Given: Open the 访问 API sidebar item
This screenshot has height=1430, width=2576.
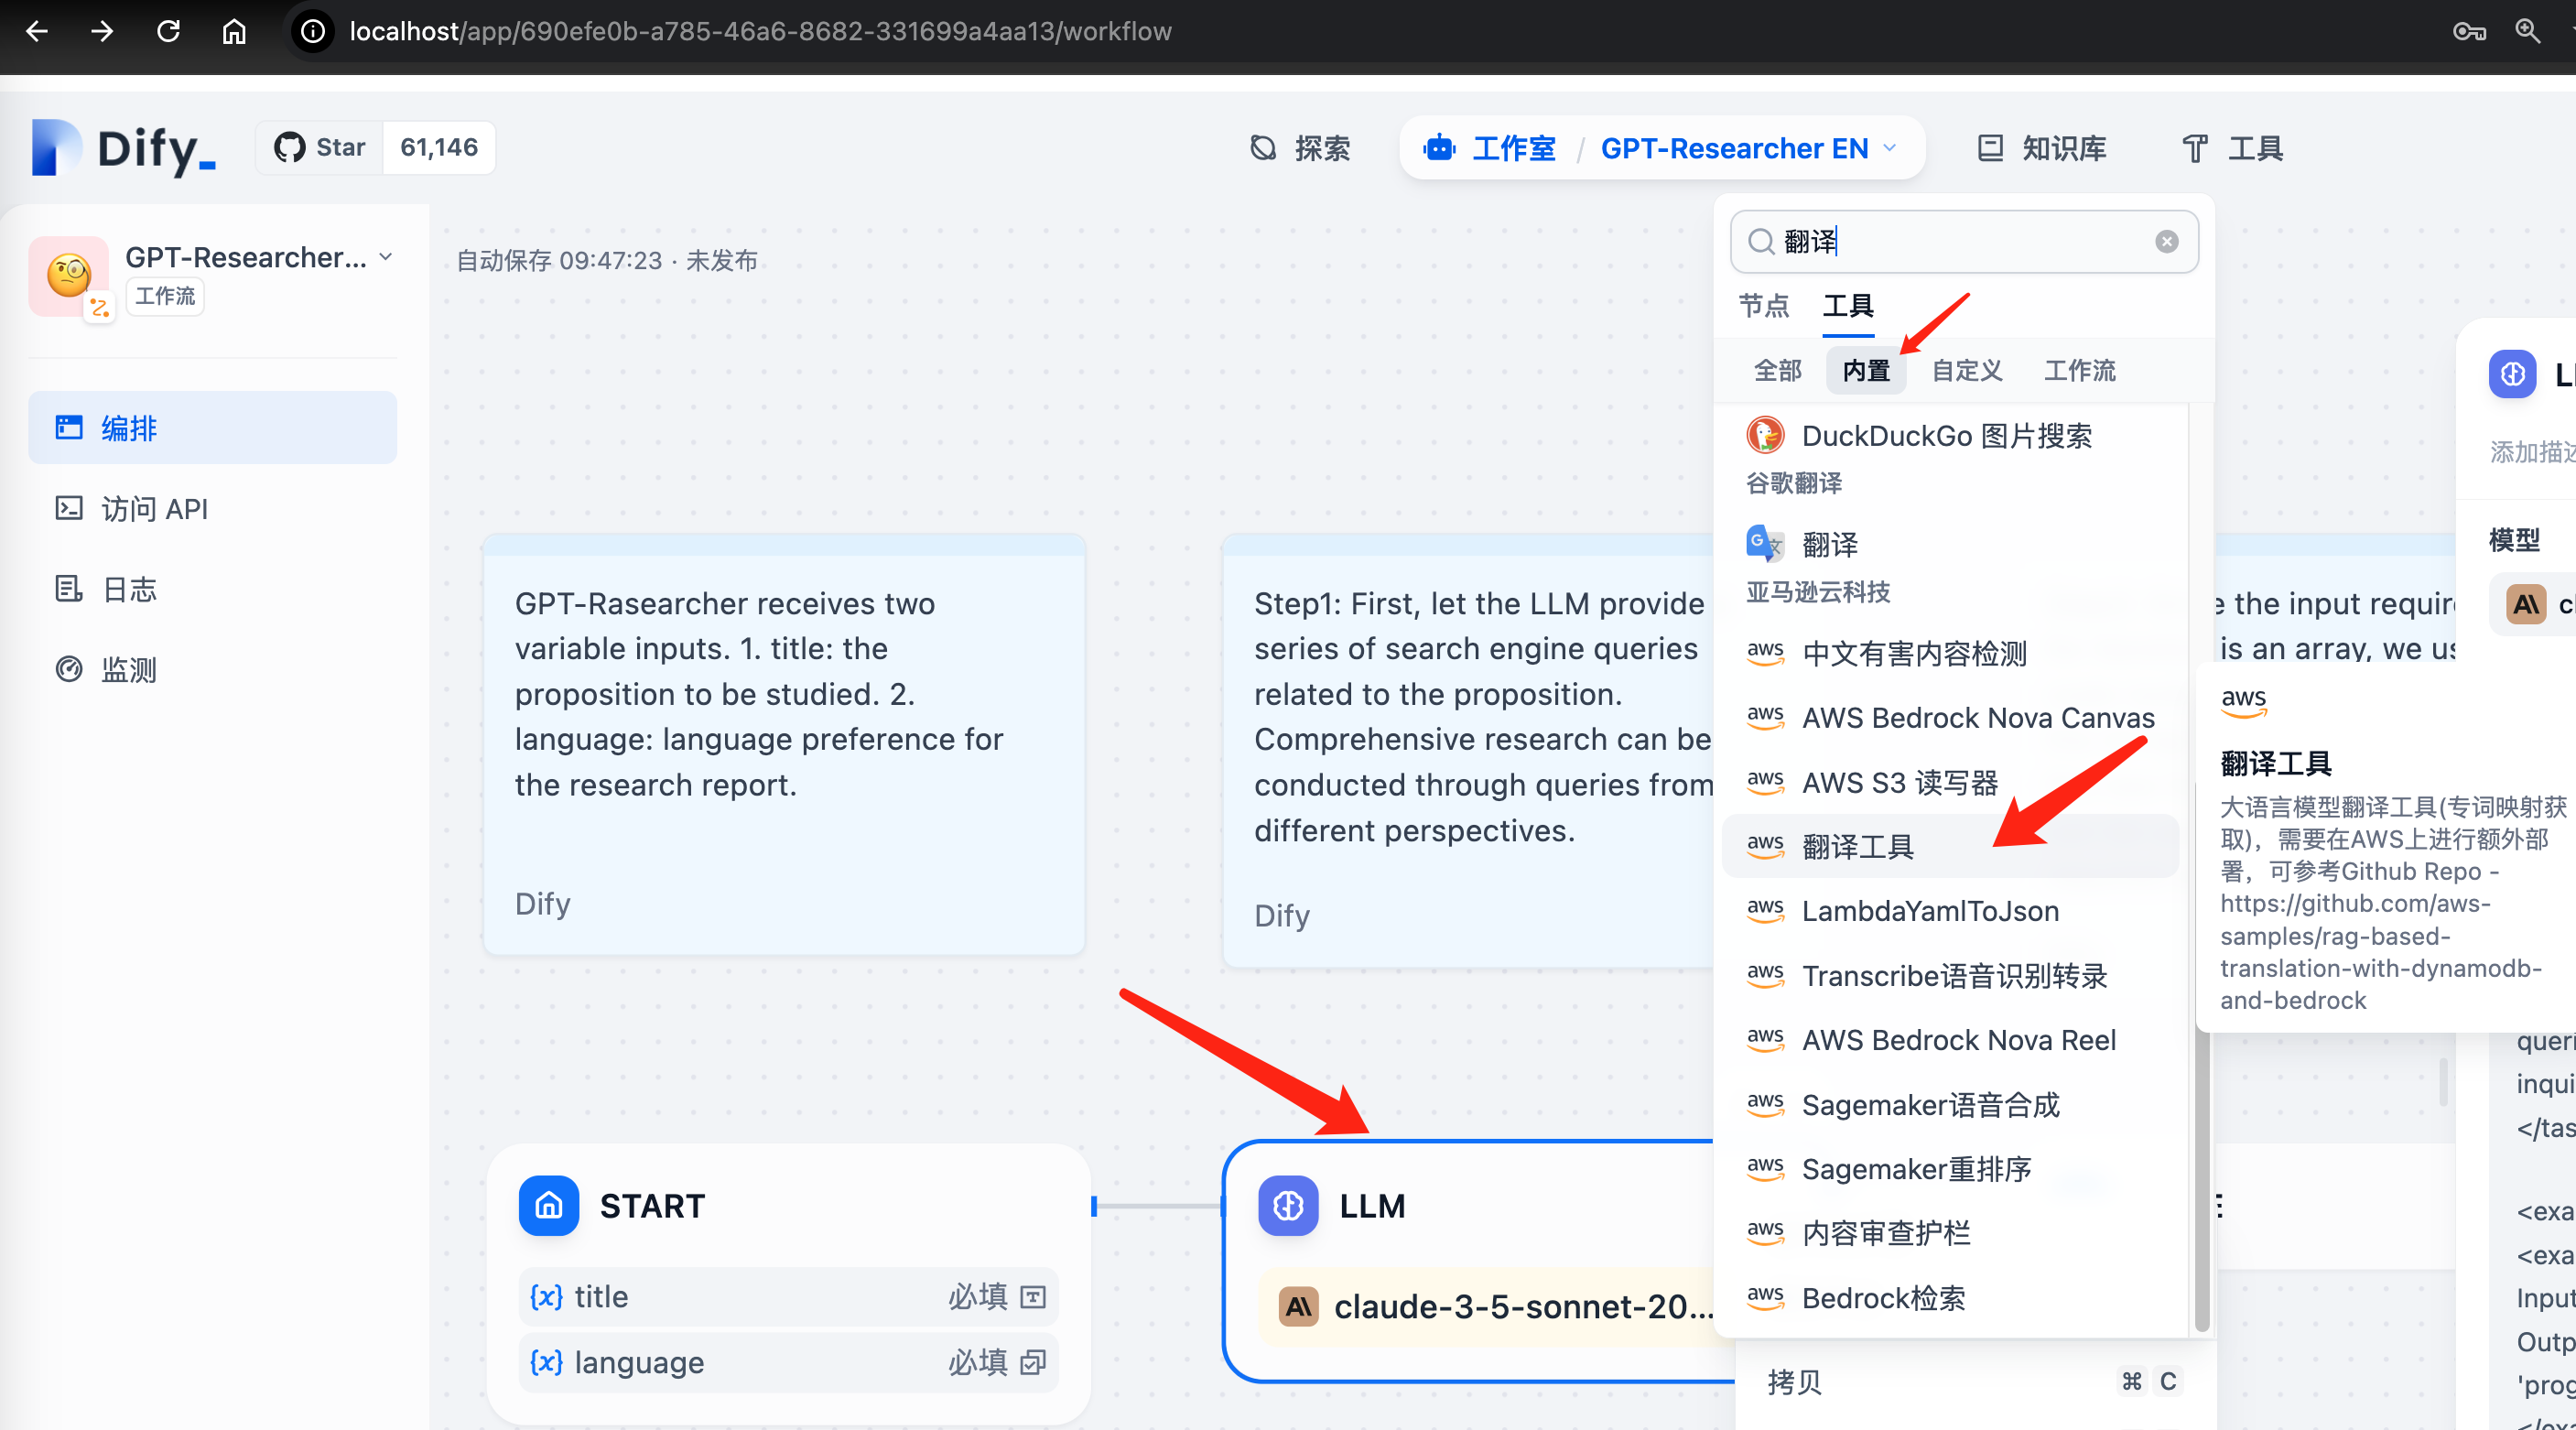Looking at the screenshot, I should (154, 509).
